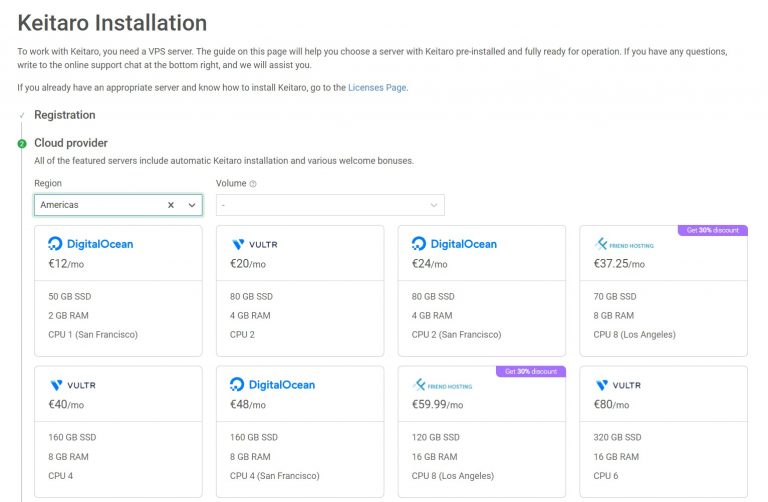768x502 pixels.
Task: Click DigitalOcean logo on the €24/mo card
Action: pos(454,244)
